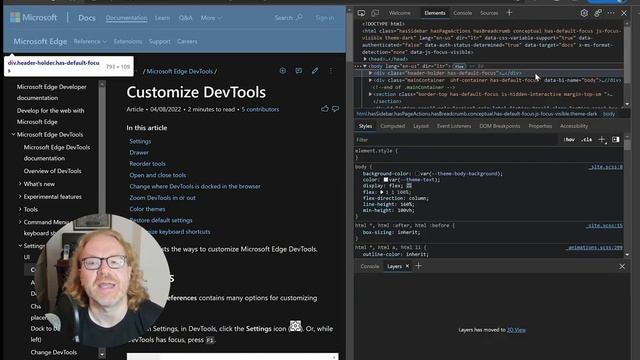
Task: Click the ellipsis before the body node
Action: pyautogui.click(x=358, y=66)
